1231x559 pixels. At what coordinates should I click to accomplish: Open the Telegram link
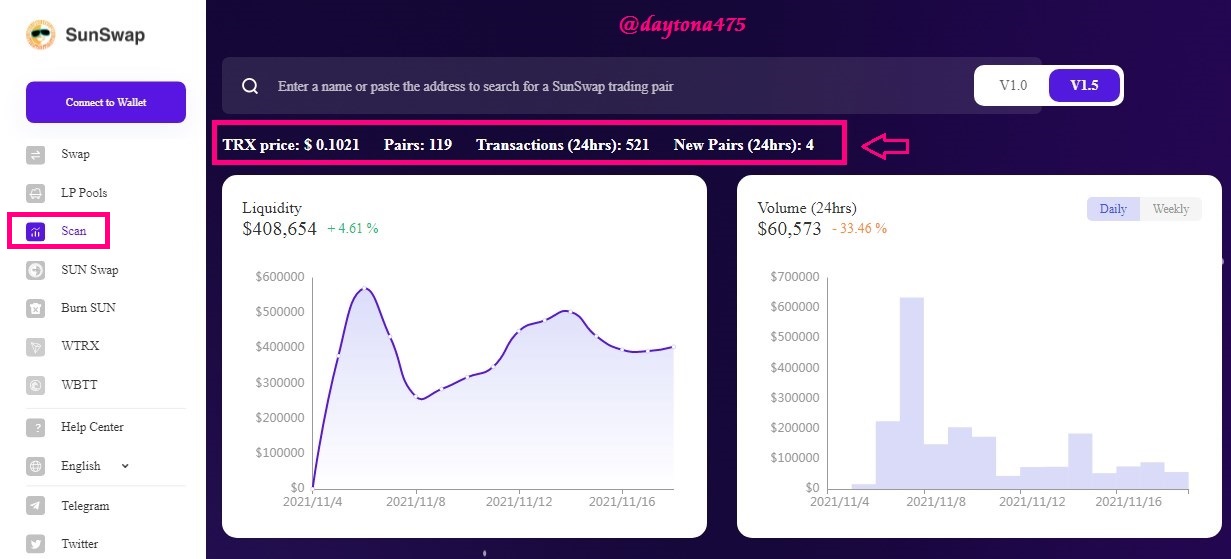click(85, 506)
